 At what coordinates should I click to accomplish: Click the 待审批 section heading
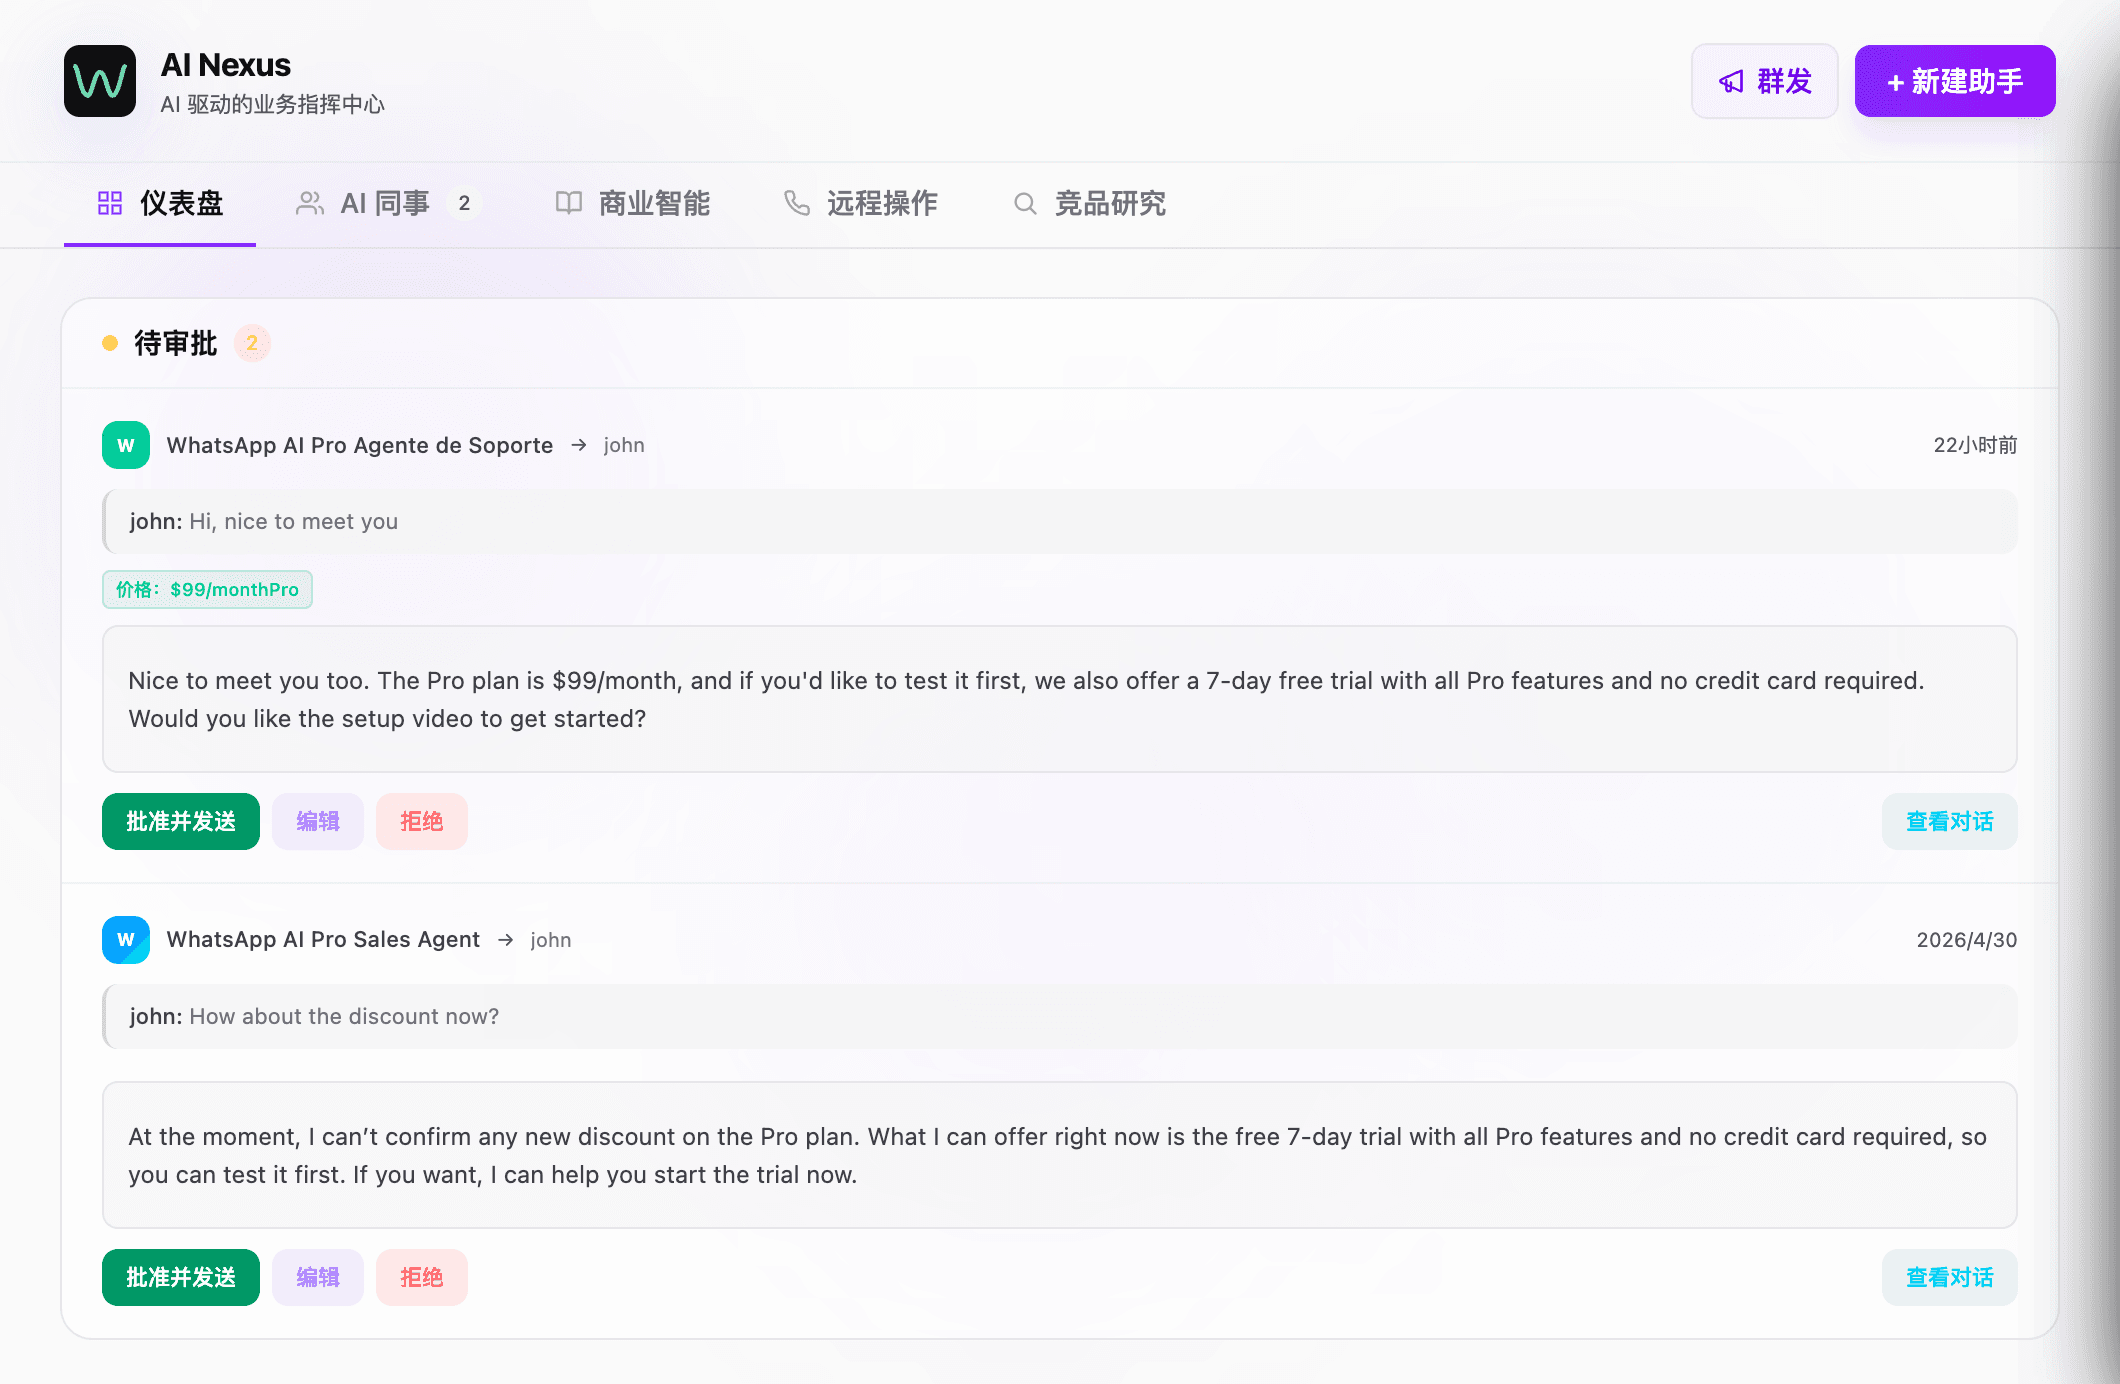176,343
